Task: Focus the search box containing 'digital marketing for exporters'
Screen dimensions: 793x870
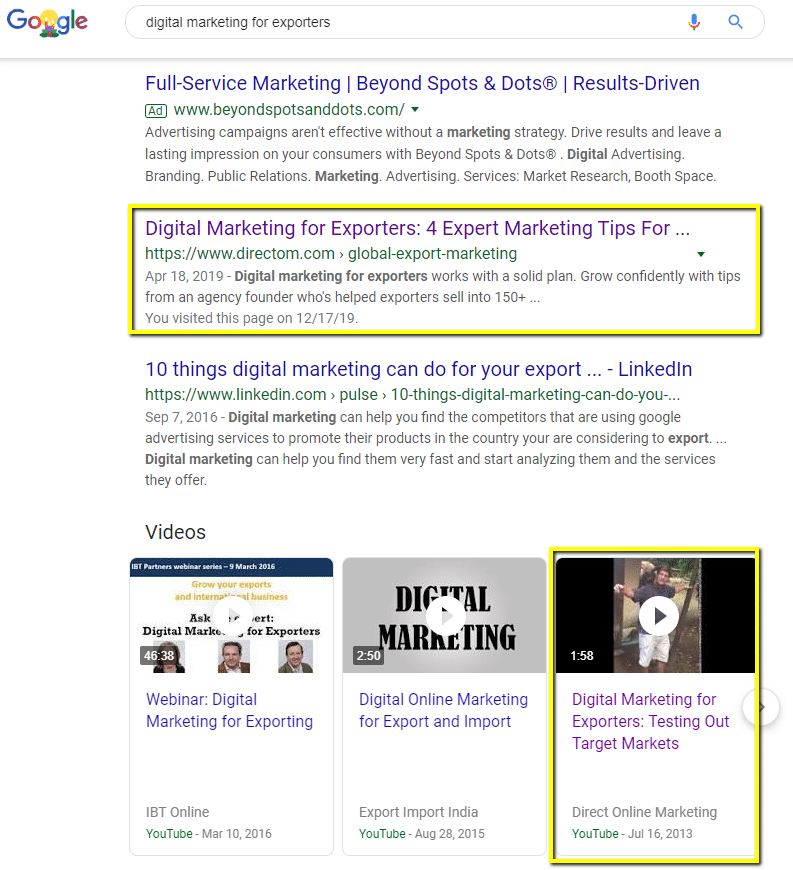Action: tap(445, 22)
